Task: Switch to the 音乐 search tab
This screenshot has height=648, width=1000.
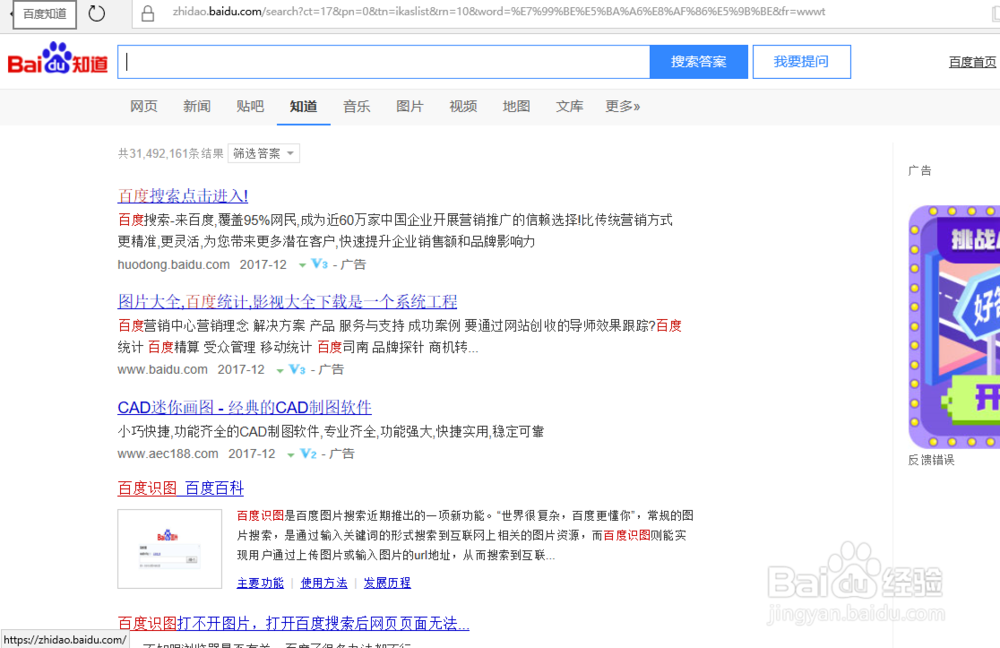Action: [357, 107]
